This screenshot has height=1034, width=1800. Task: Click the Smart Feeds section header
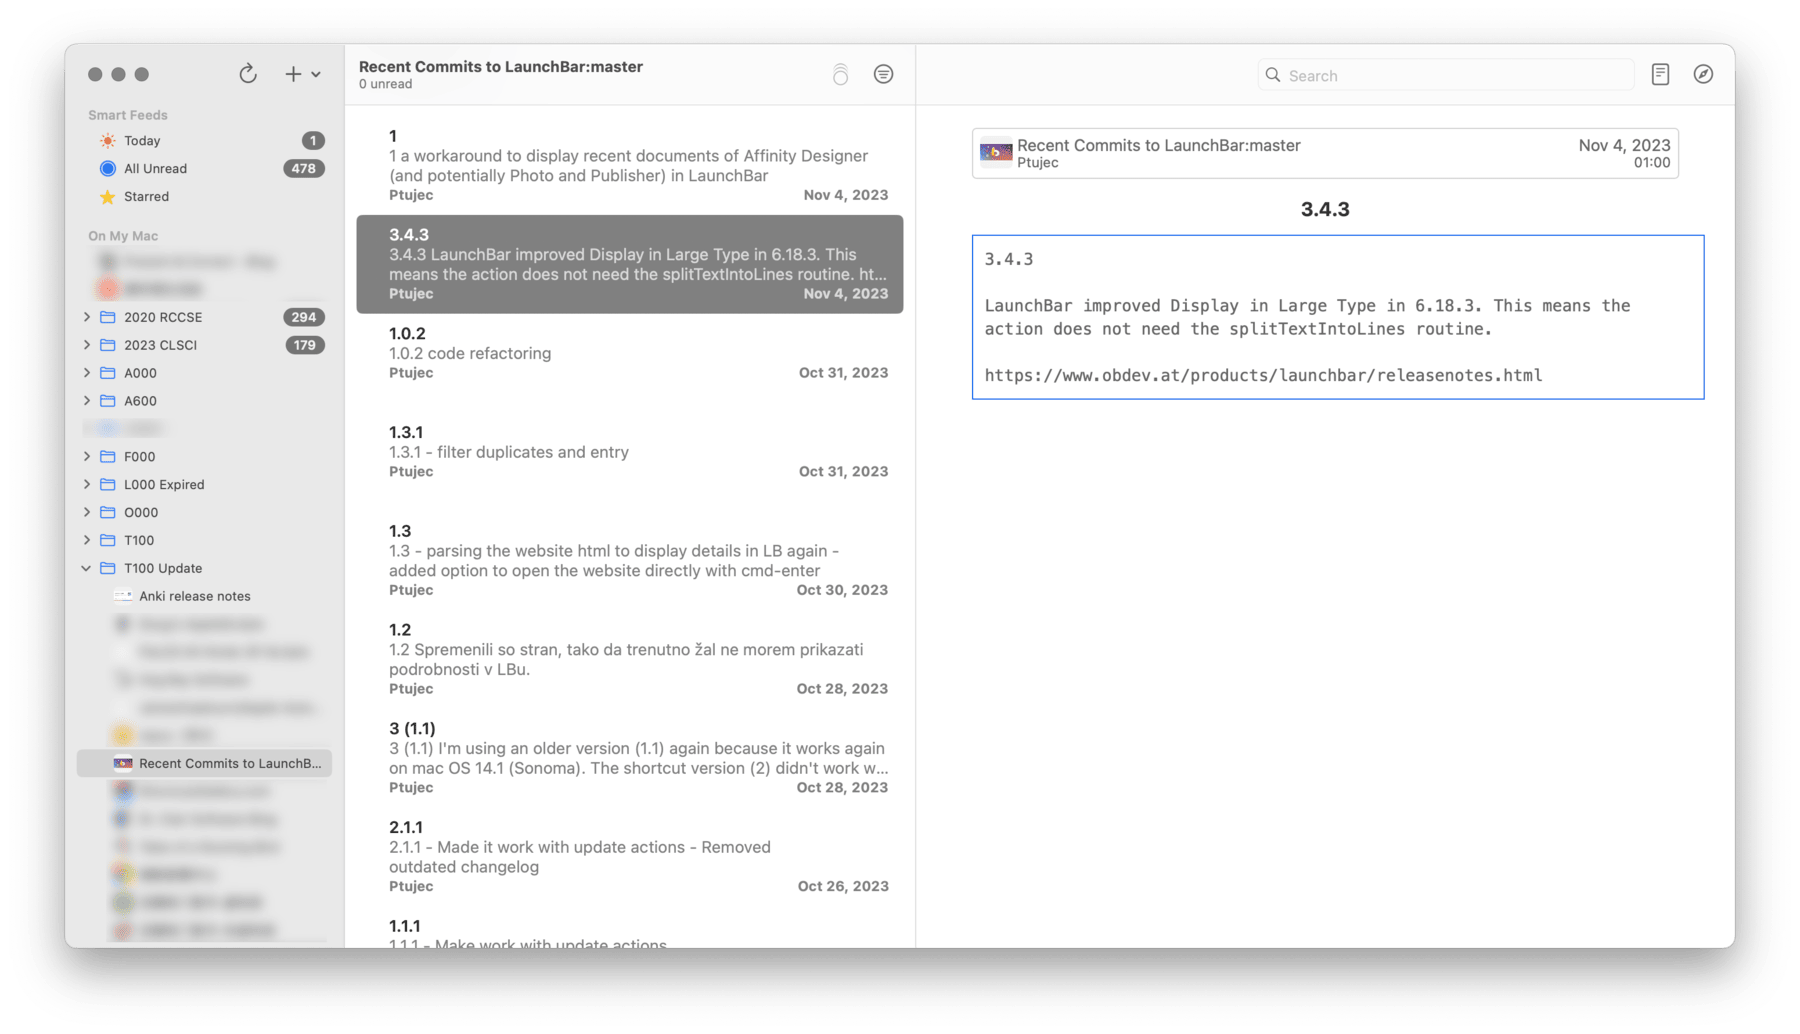click(x=128, y=115)
